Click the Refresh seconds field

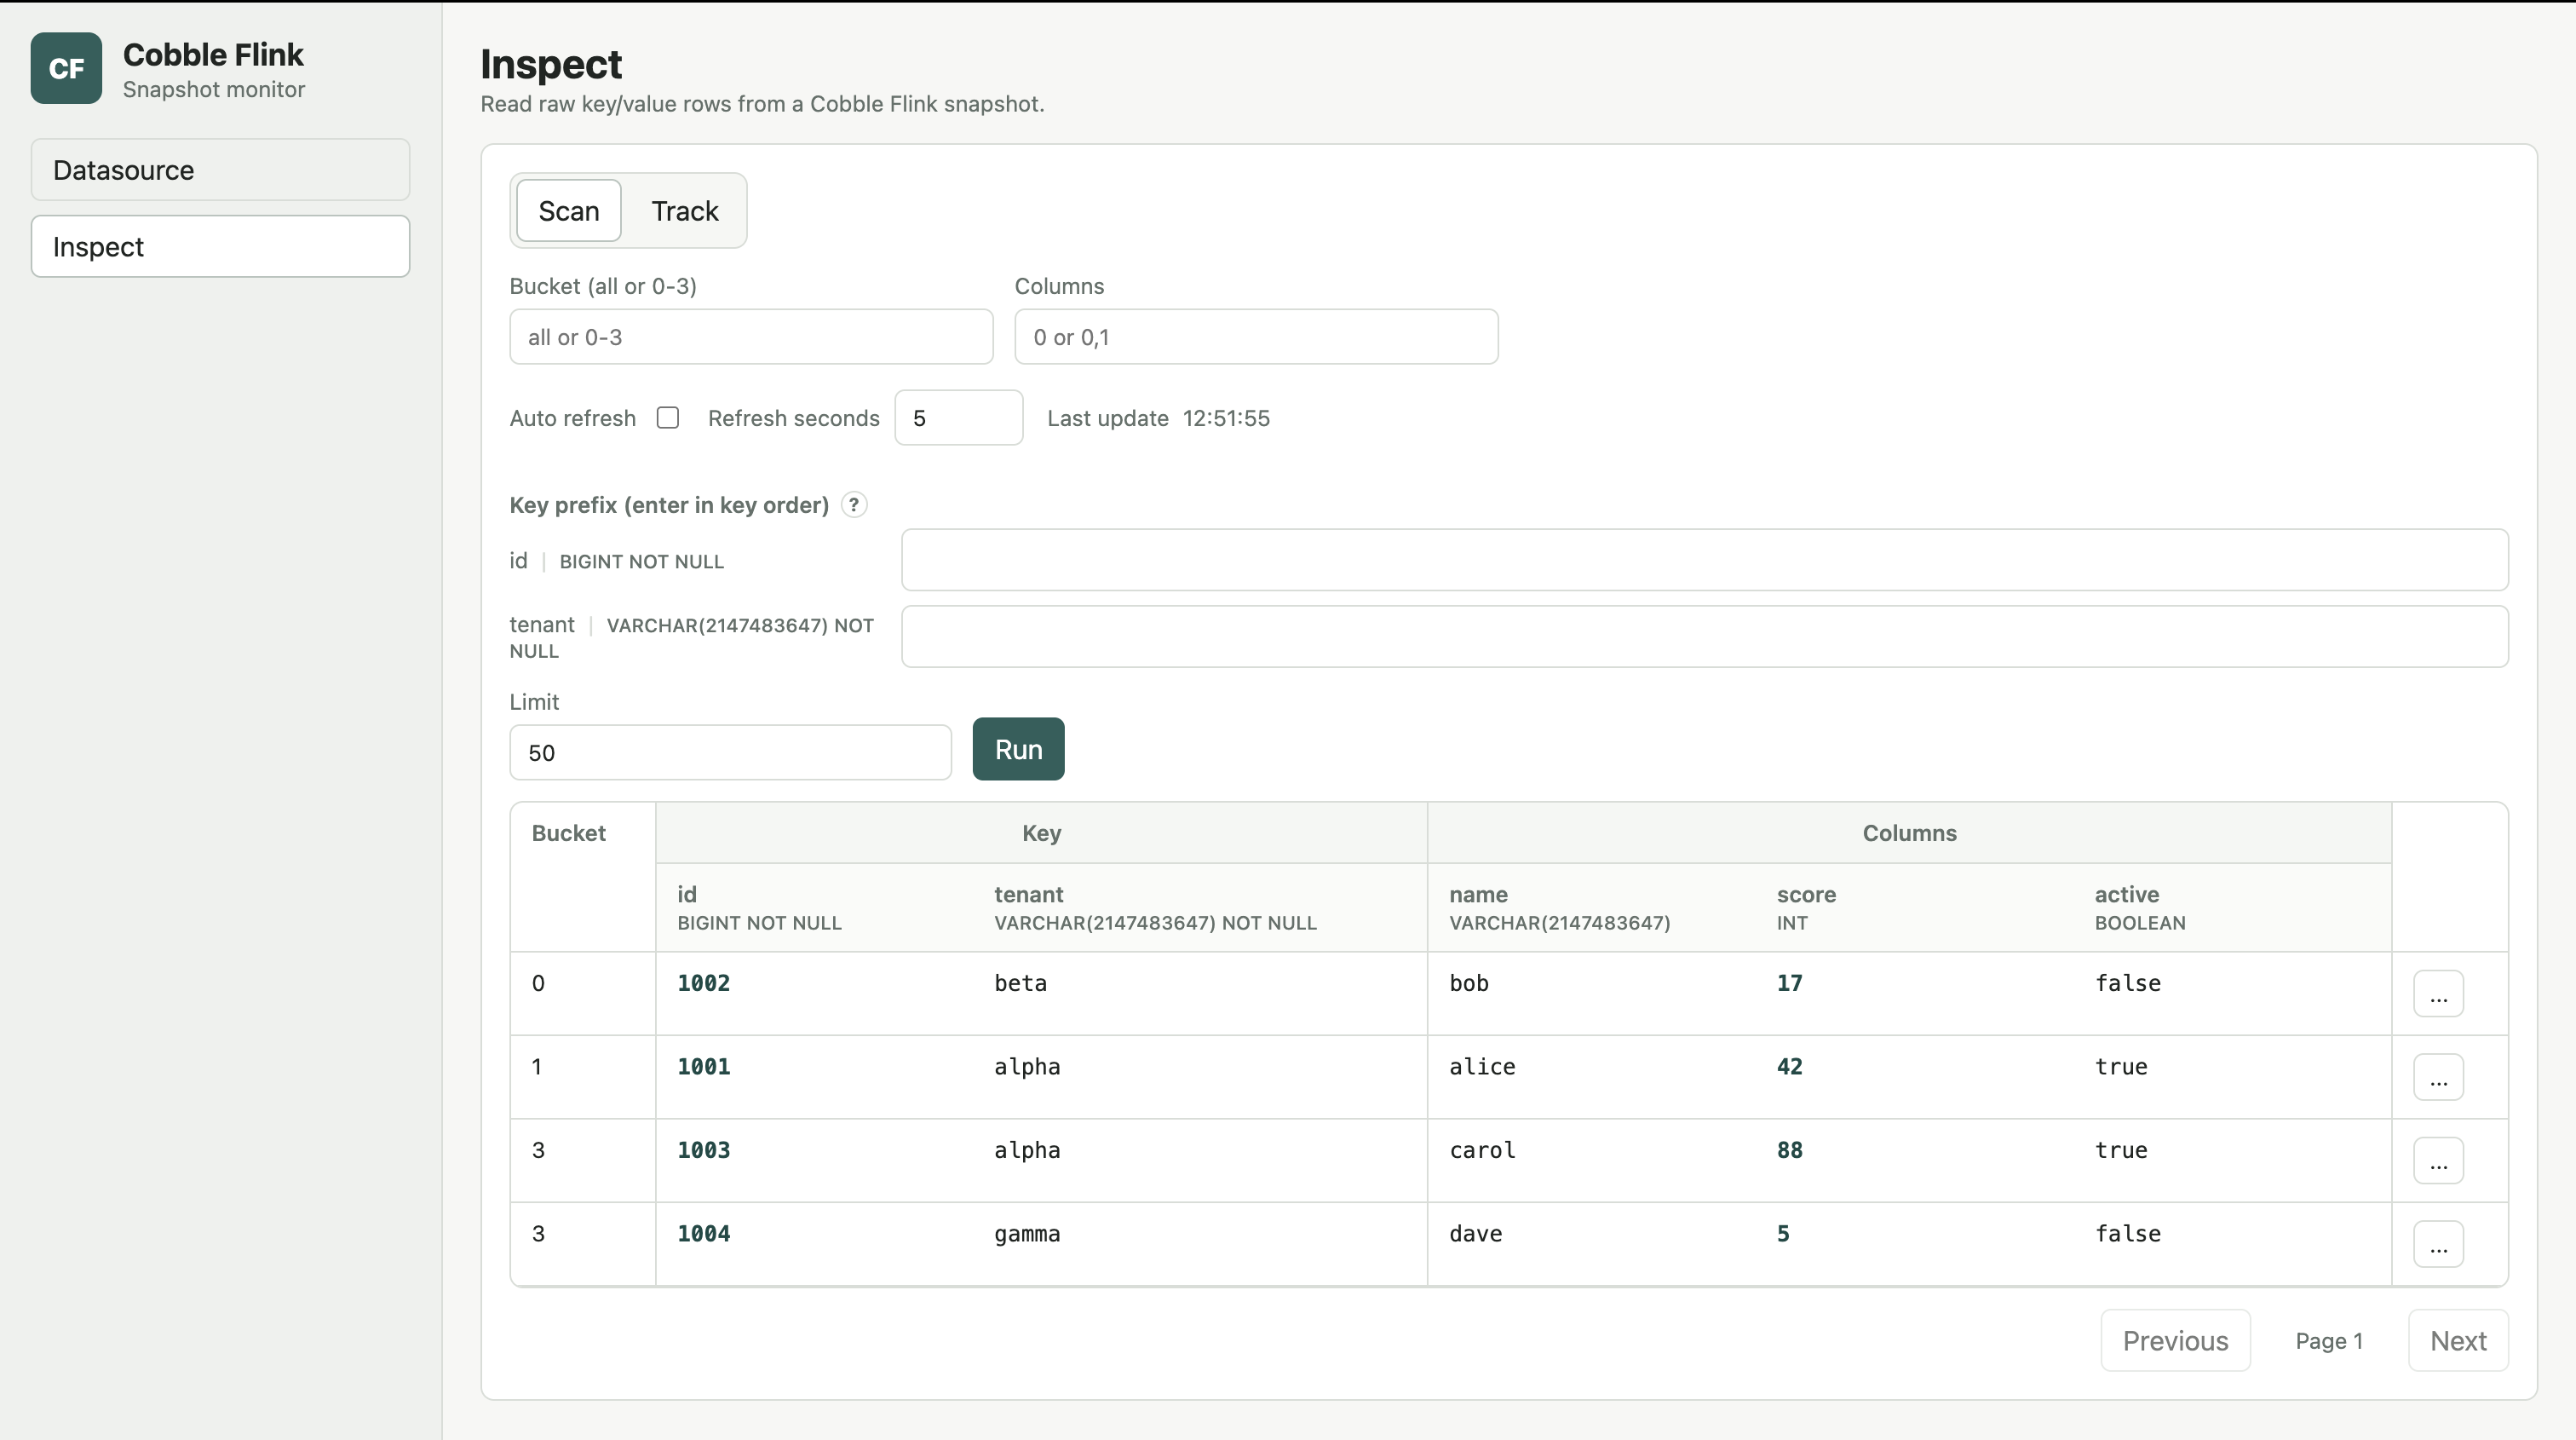pyautogui.click(x=958, y=418)
